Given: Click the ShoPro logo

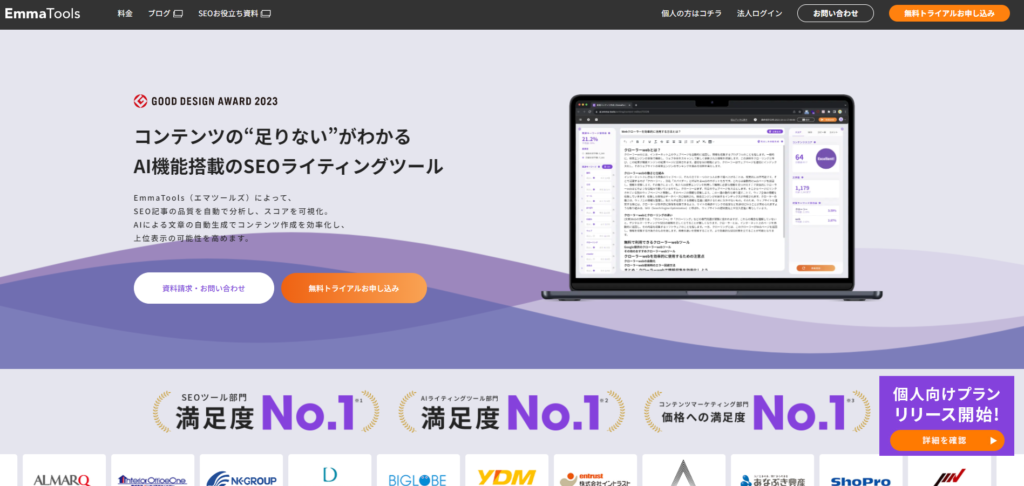Looking at the screenshot, I should pos(860,478).
